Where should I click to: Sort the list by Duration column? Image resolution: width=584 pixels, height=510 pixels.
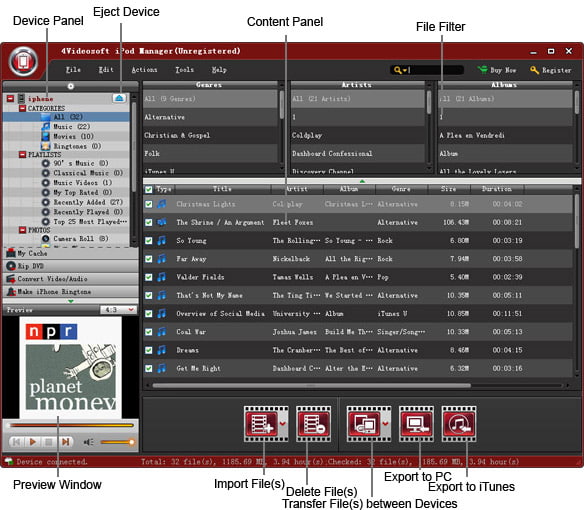click(x=497, y=189)
